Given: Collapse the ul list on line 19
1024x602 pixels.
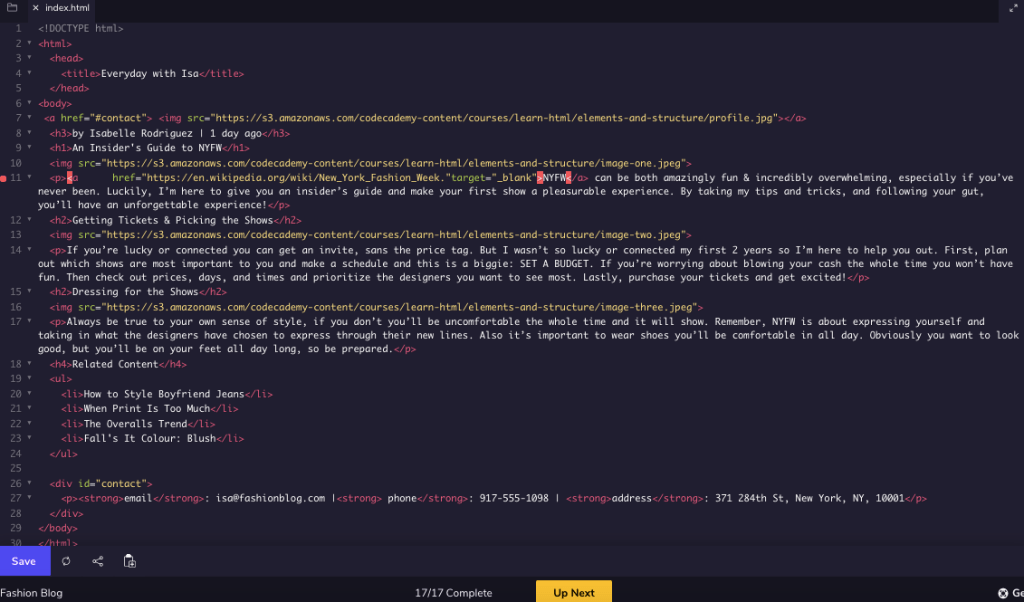Looking at the screenshot, I should coord(29,380).
